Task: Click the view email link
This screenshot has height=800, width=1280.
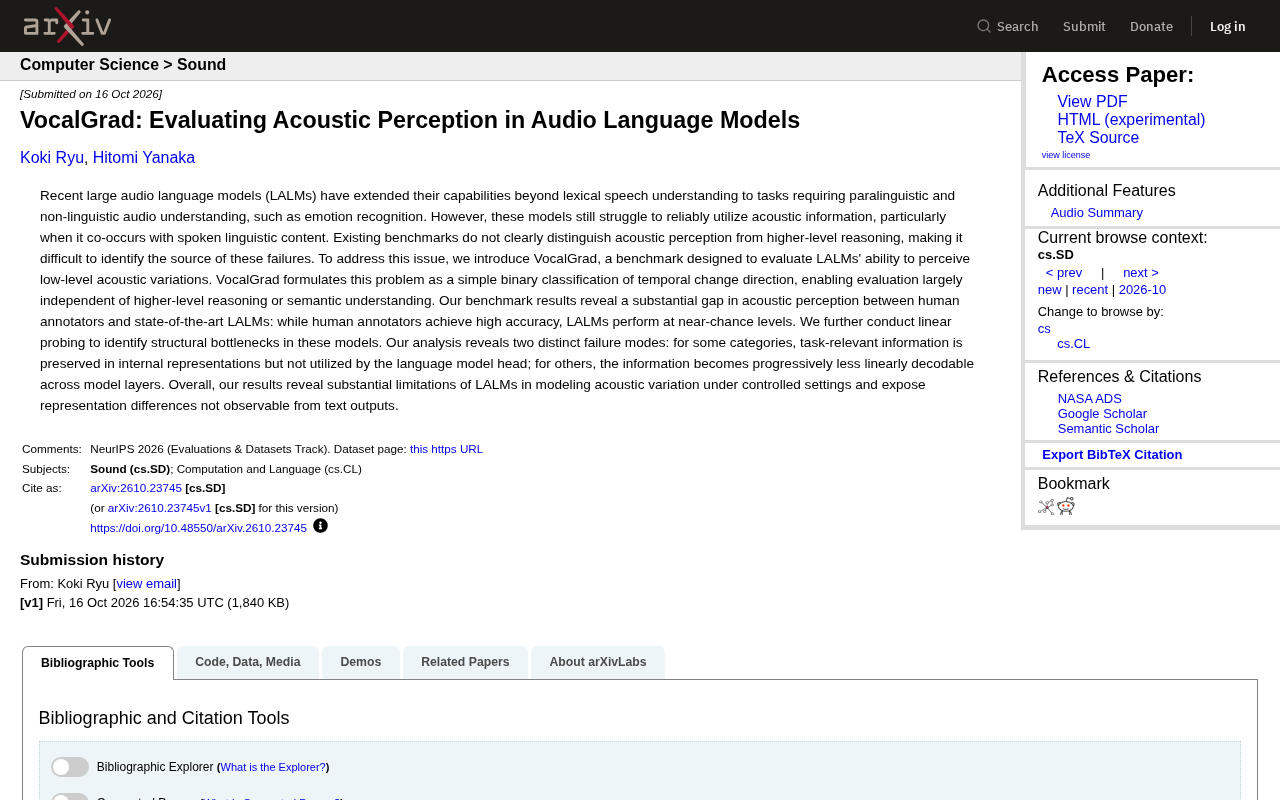Action: 147,584
